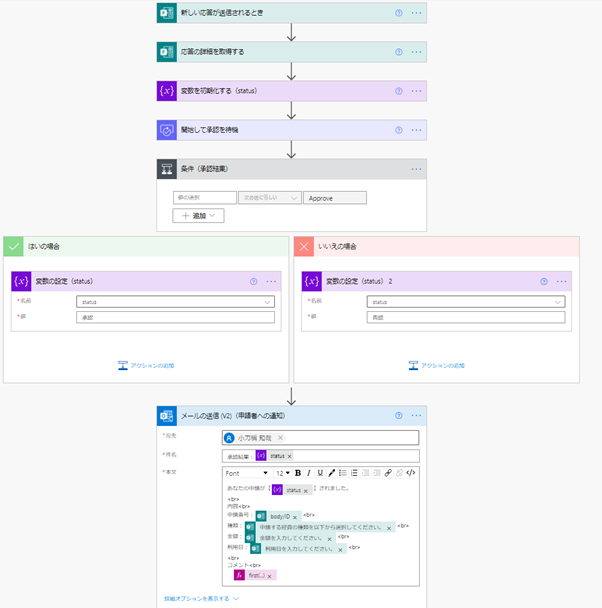Viewport: 602px width, 608px height.
Task: Expand status name dropdown in Yes branch
Action: (267, 302)
